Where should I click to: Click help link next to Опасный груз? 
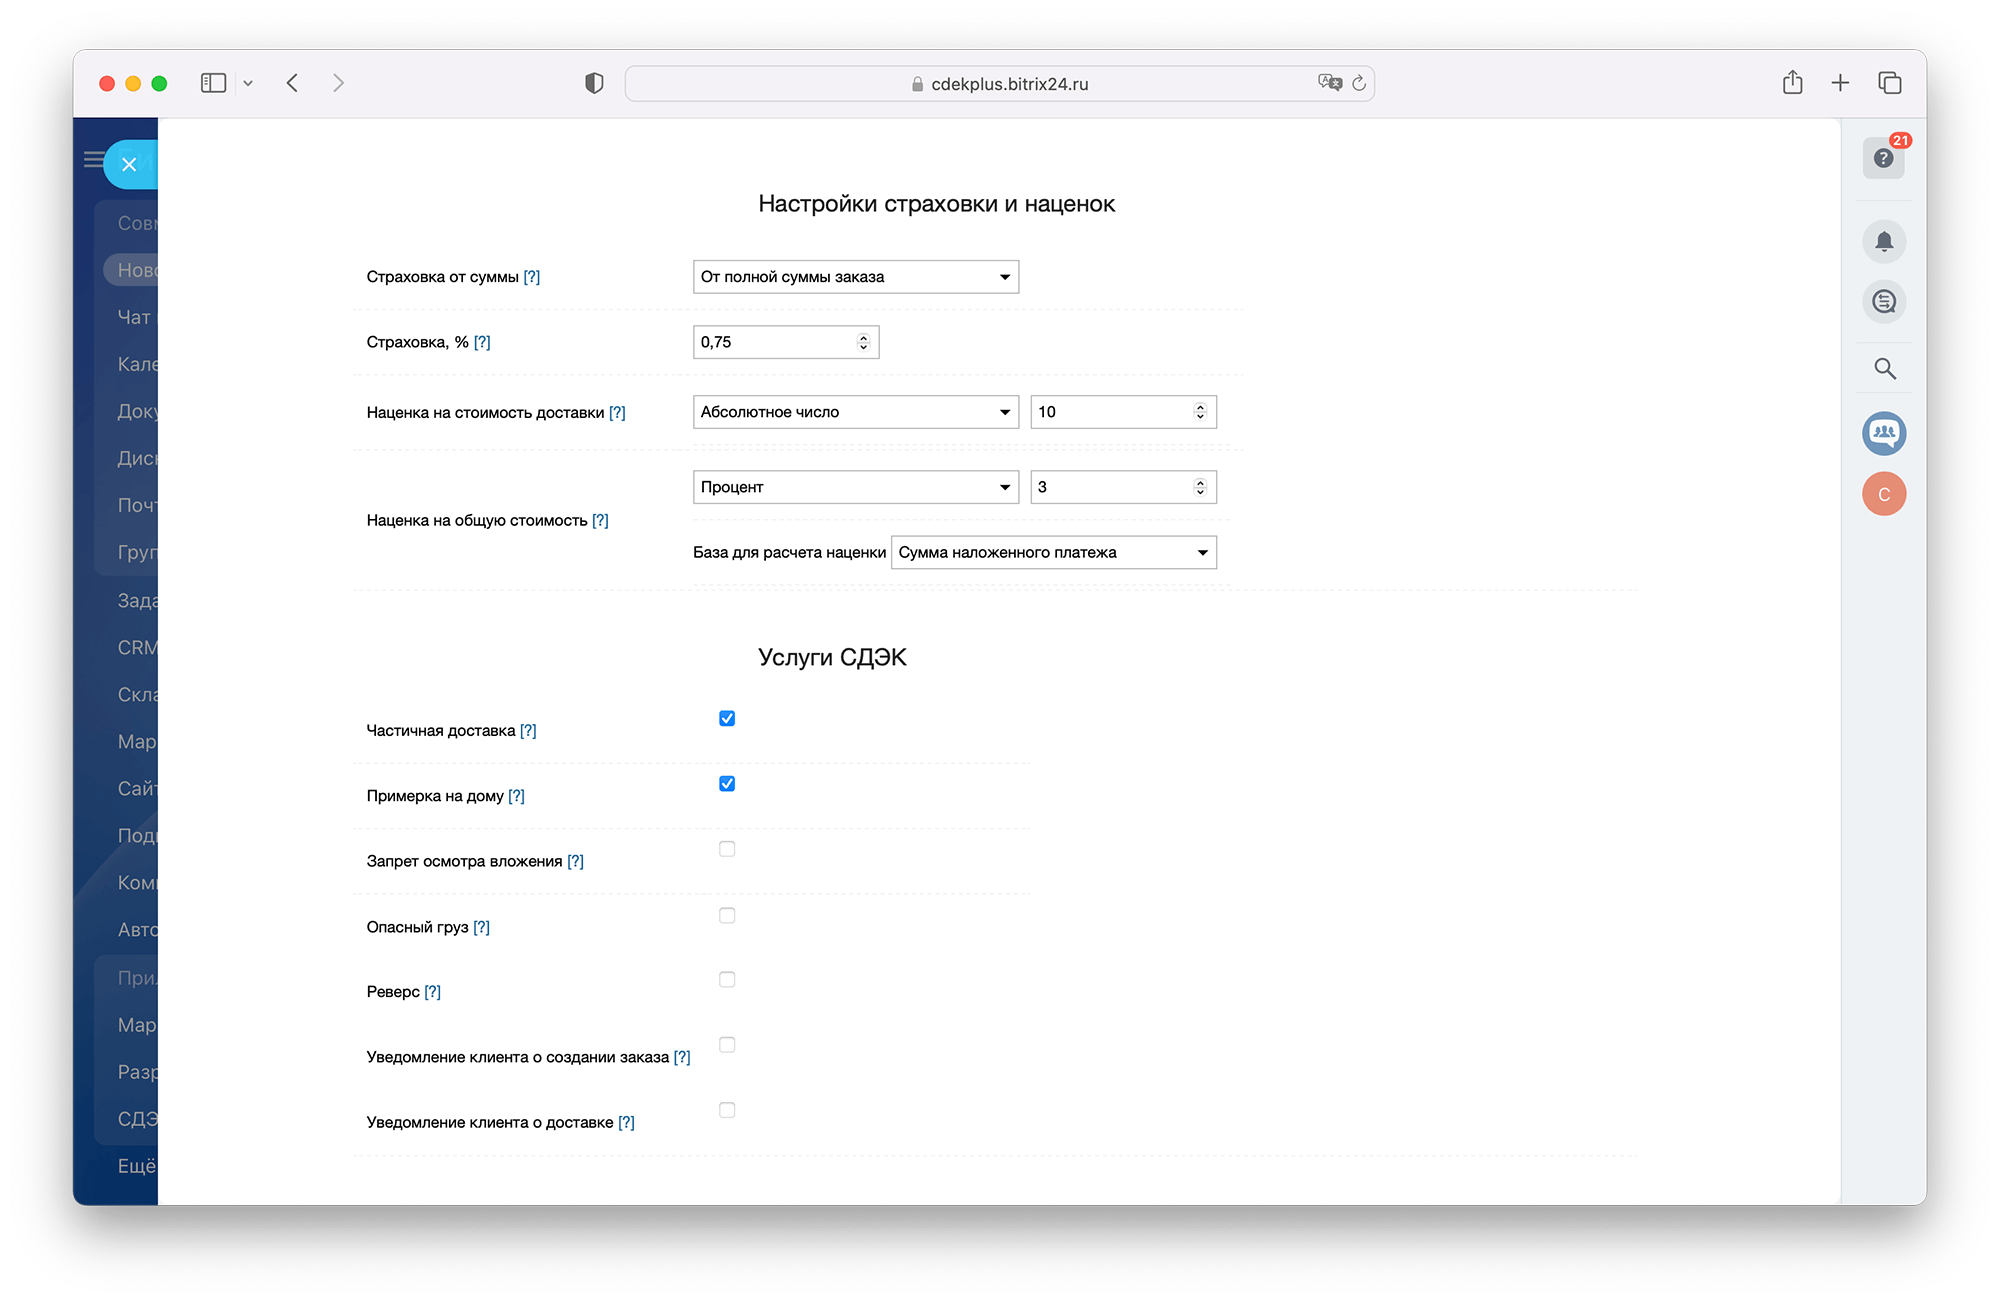point(481,927)
